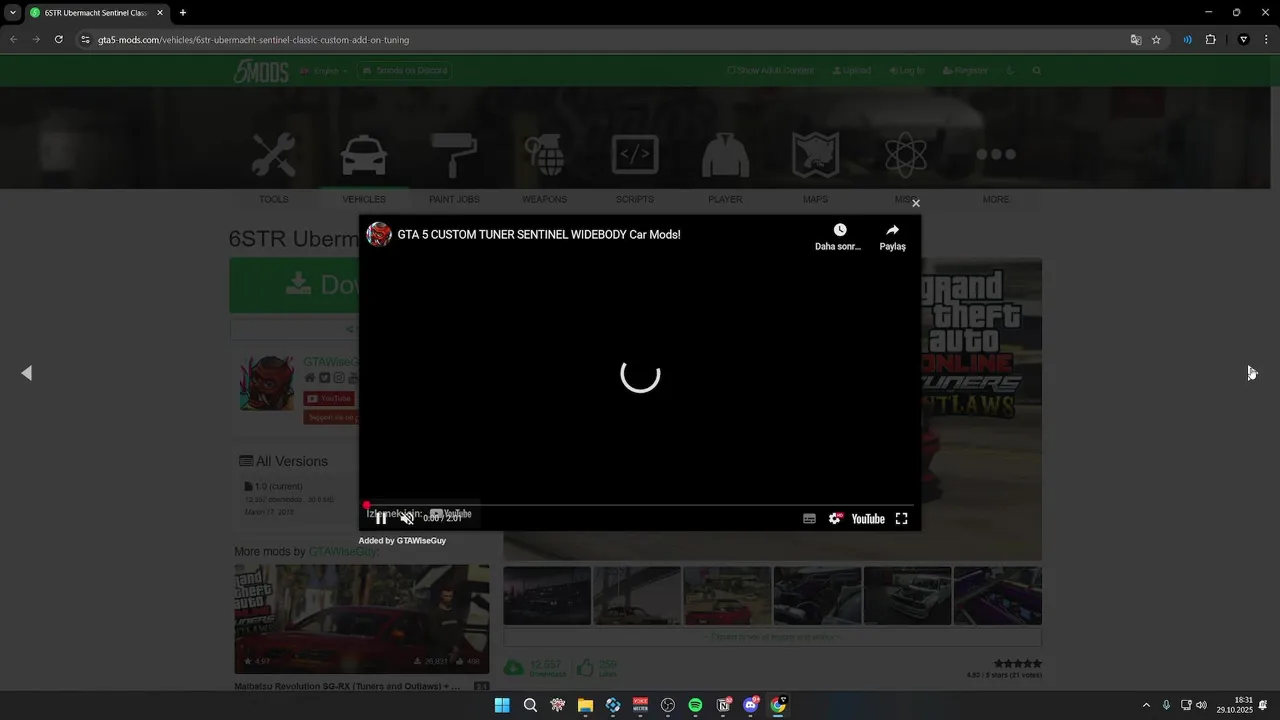Open the video channel avatar

coord(379,234)
